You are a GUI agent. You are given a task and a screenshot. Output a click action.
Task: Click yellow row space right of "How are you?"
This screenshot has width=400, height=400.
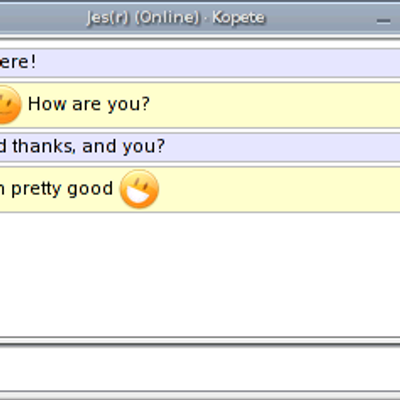(275, 104)
